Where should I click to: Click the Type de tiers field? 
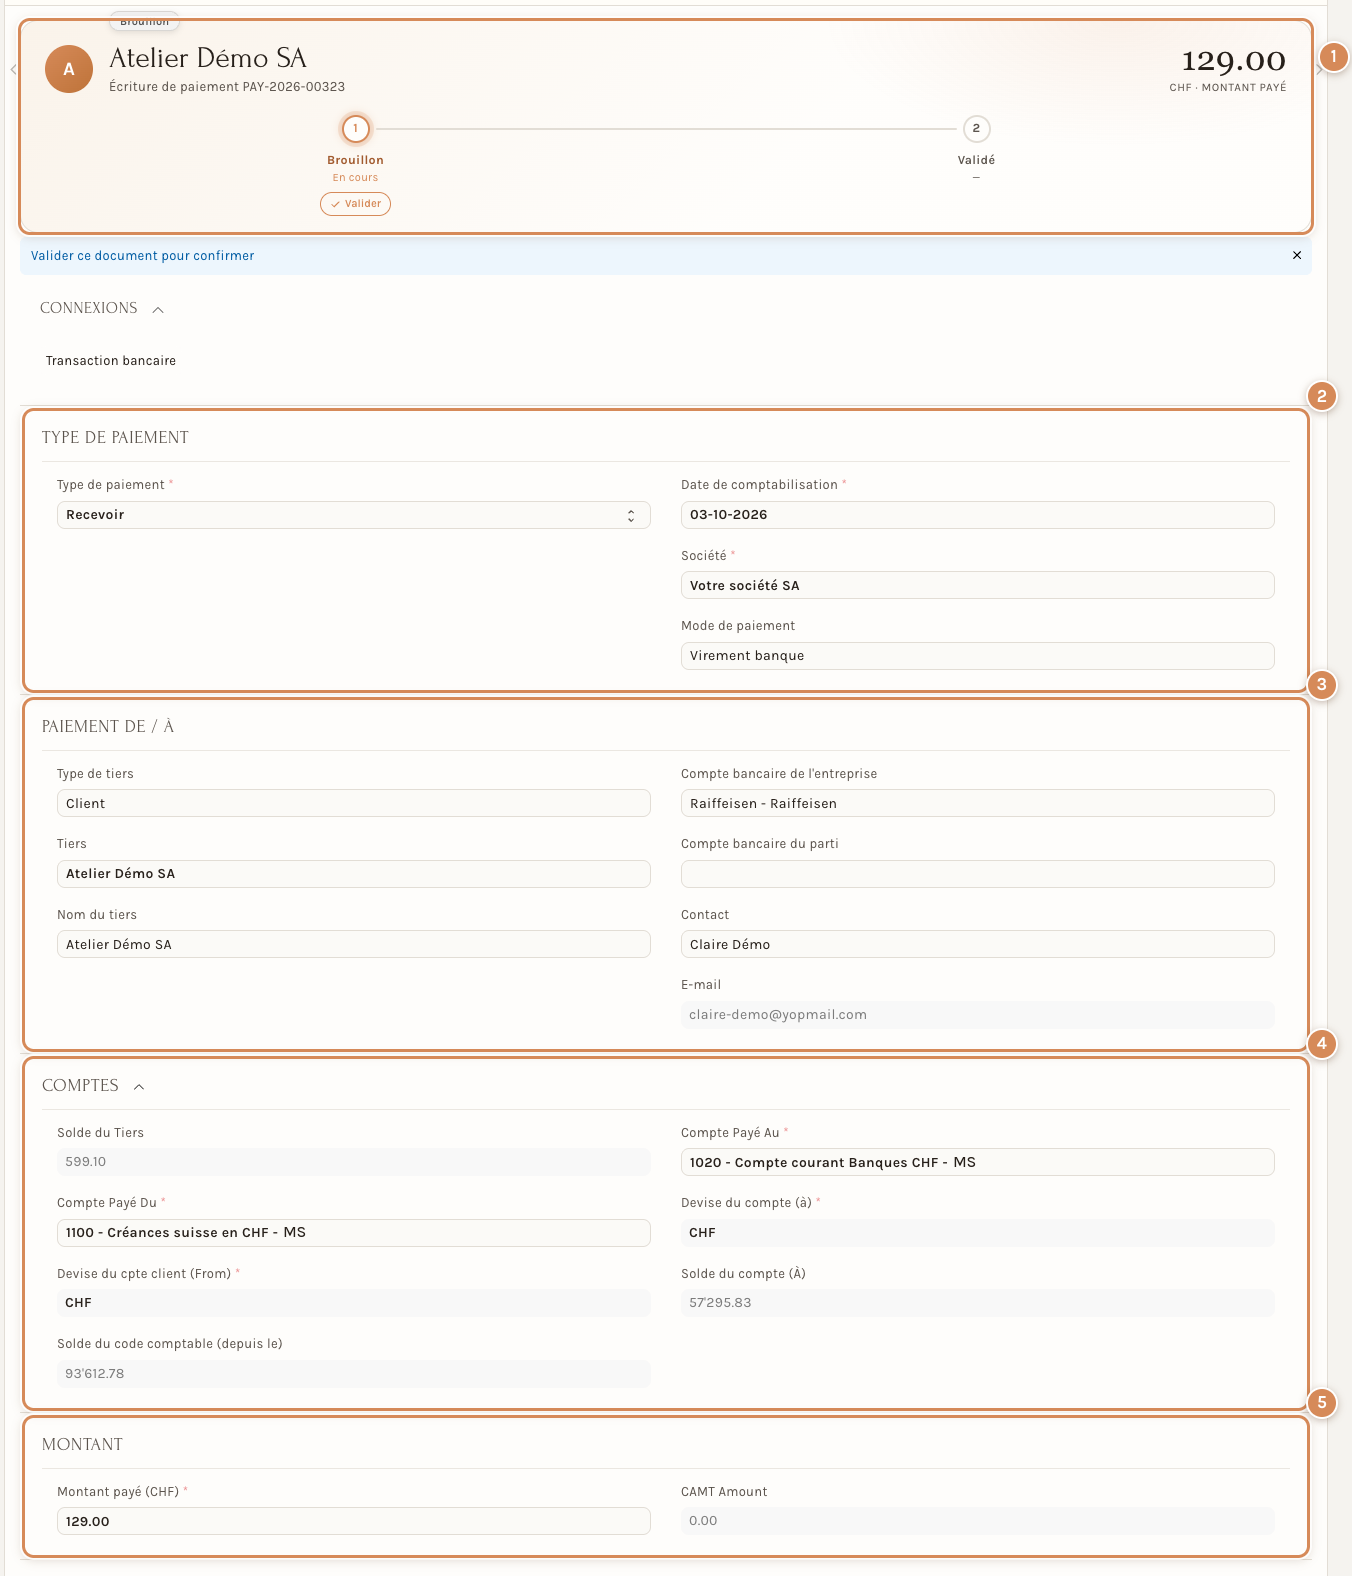[353, 803]
